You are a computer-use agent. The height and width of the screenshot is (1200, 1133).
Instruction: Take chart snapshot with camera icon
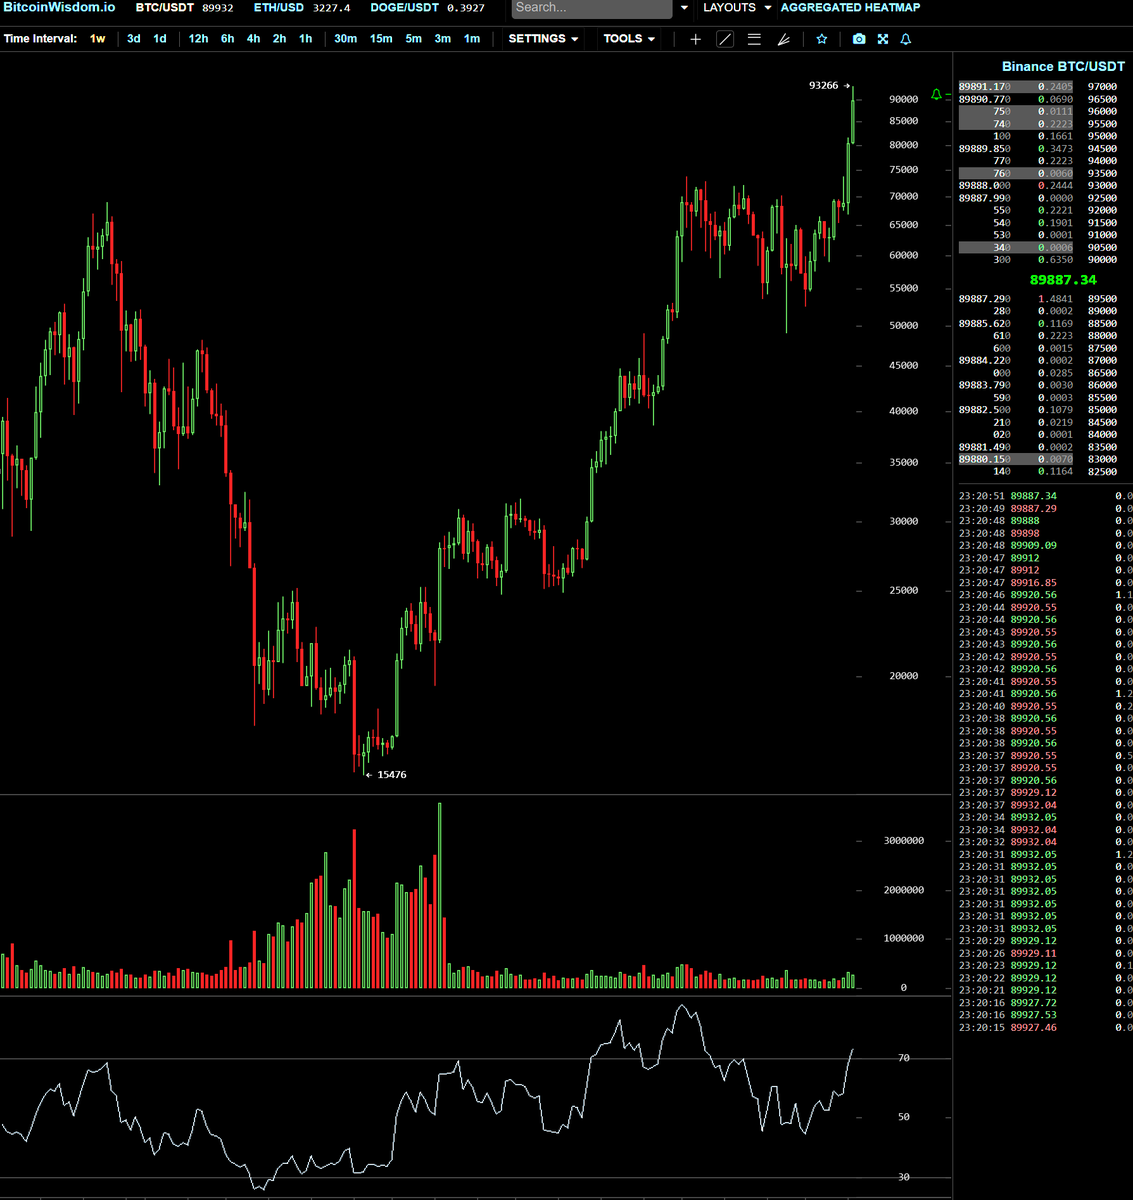pos(859,39)
